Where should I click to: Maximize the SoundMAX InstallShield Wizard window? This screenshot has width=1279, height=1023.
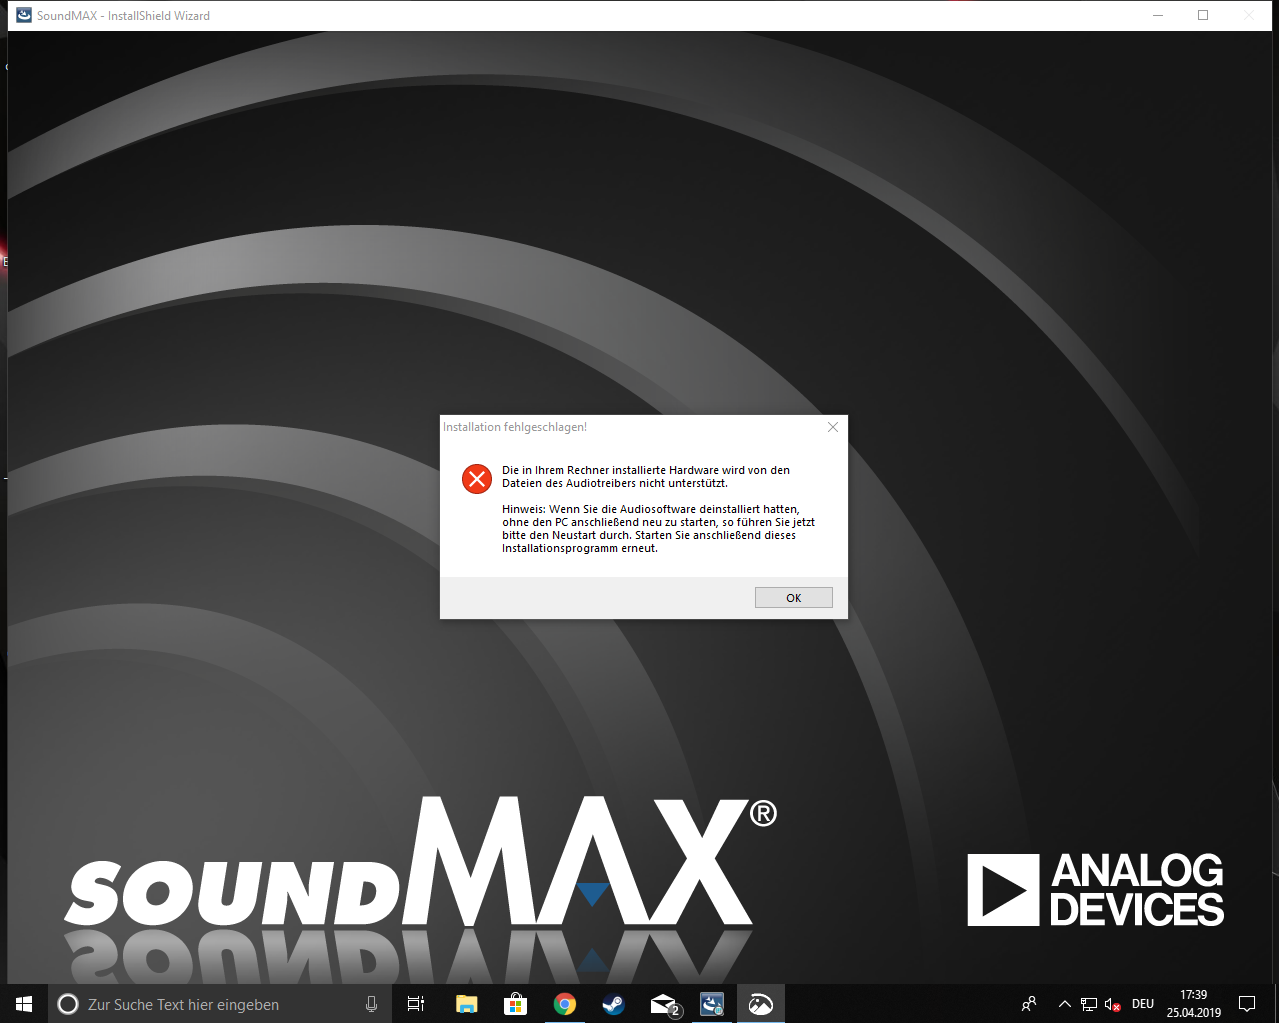(1203, 15)
